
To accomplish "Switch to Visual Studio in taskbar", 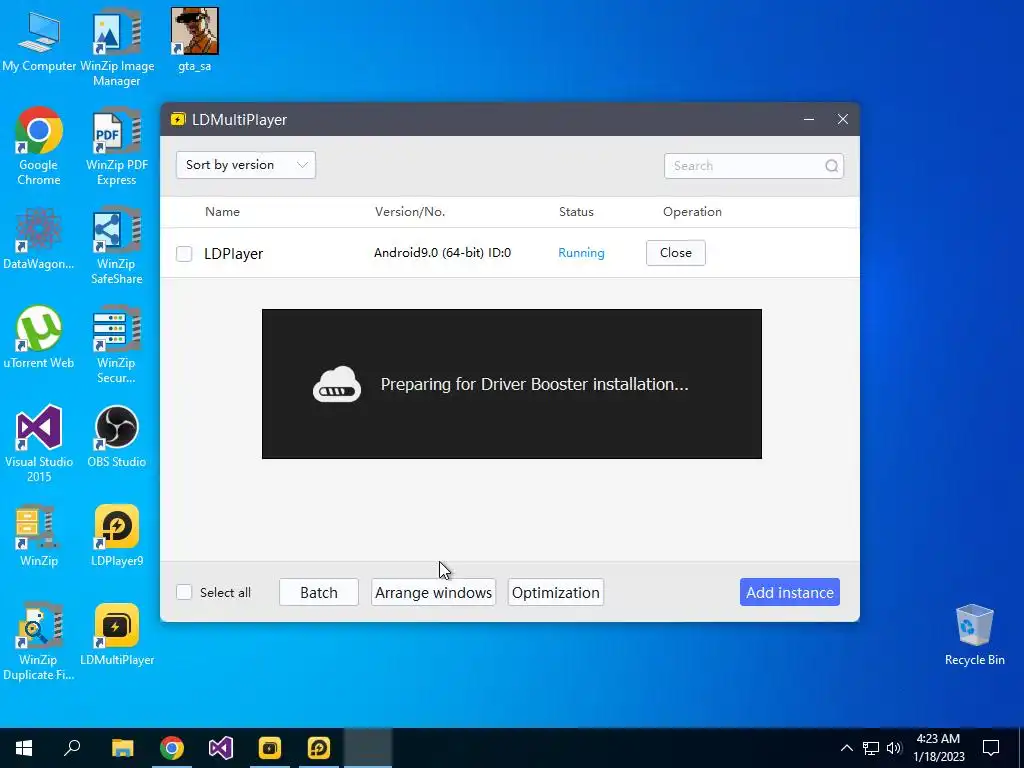I will point(221,748).
